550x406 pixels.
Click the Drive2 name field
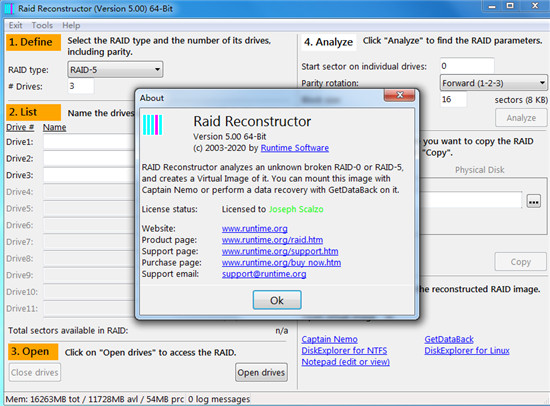[x=89, y=159]
